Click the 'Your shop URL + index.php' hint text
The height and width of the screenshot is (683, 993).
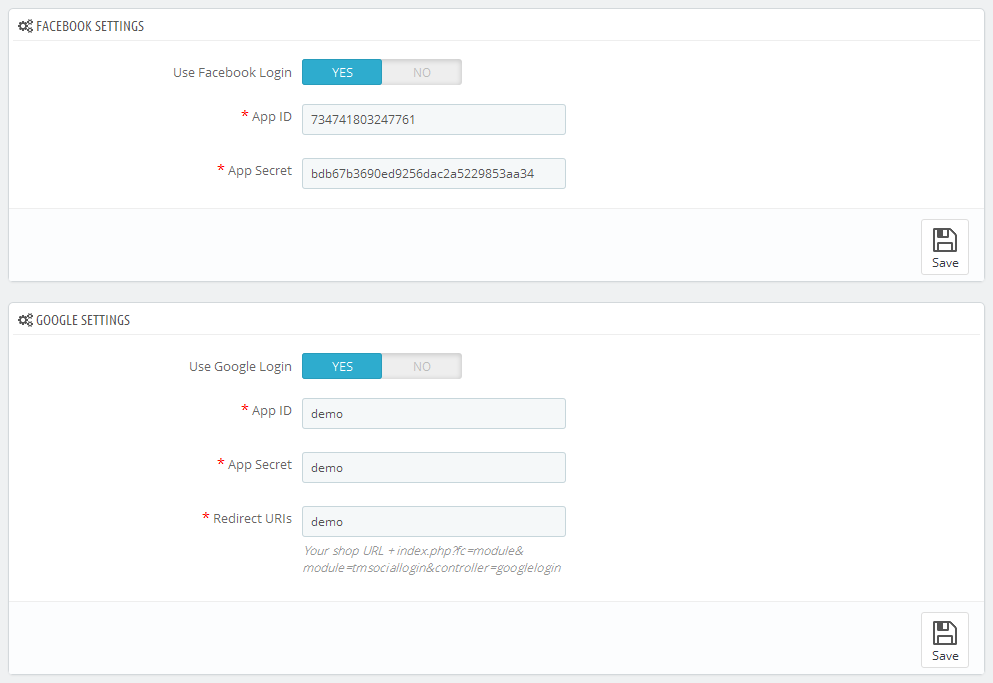click(432, 559)
